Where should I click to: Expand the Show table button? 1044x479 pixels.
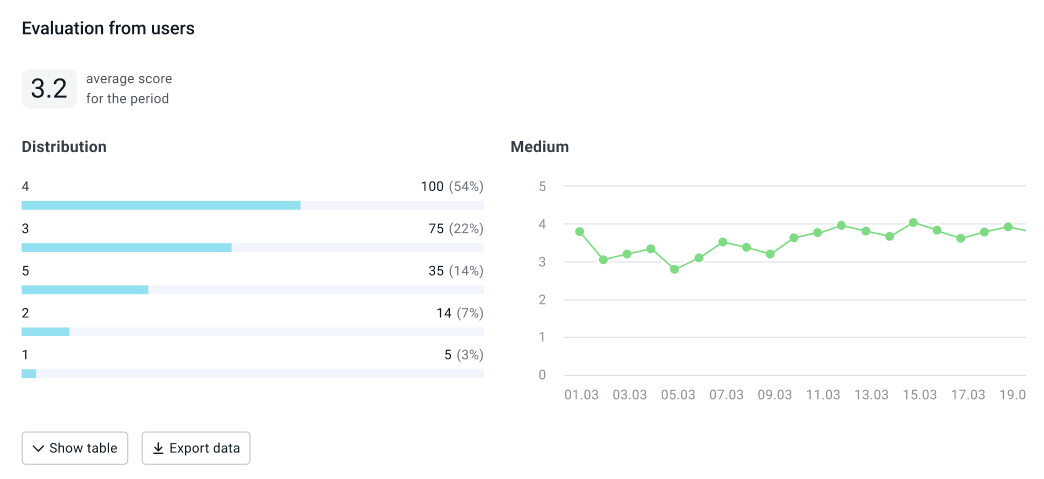click(x=75, y=449)
